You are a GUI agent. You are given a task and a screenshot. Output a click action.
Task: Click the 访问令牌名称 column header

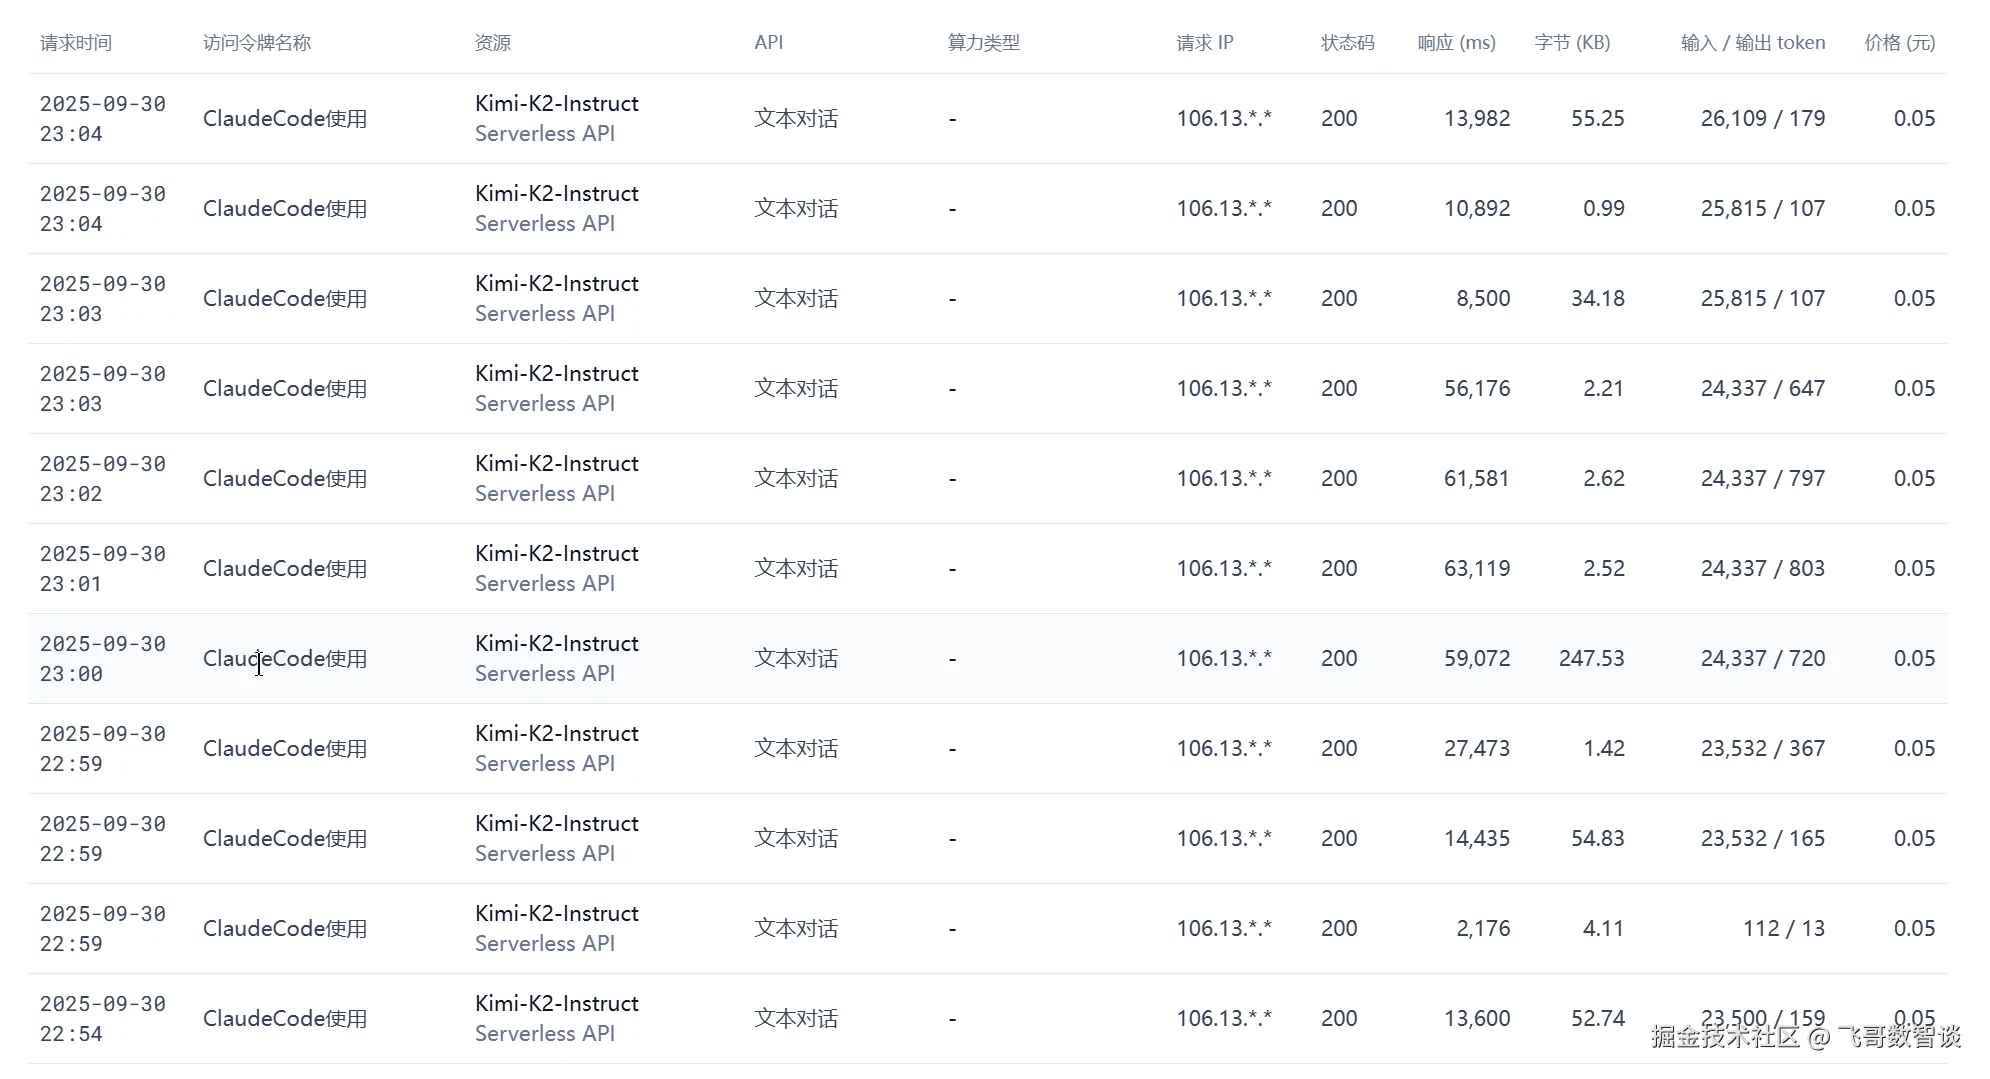257,43
